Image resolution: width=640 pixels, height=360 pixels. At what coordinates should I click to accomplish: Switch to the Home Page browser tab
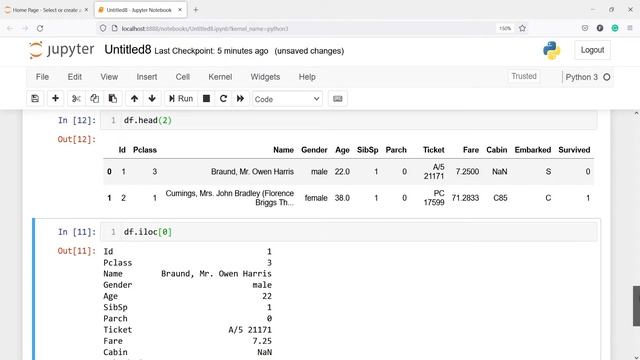click(x=46, y=10)
